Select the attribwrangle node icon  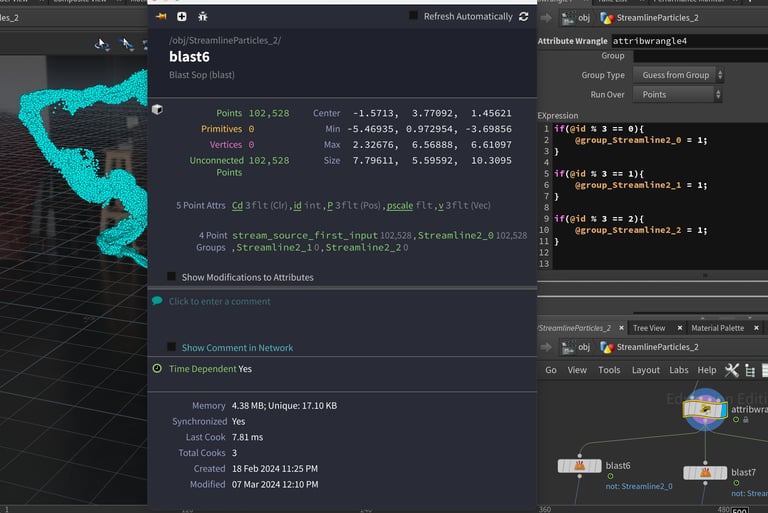pos(705,409)
